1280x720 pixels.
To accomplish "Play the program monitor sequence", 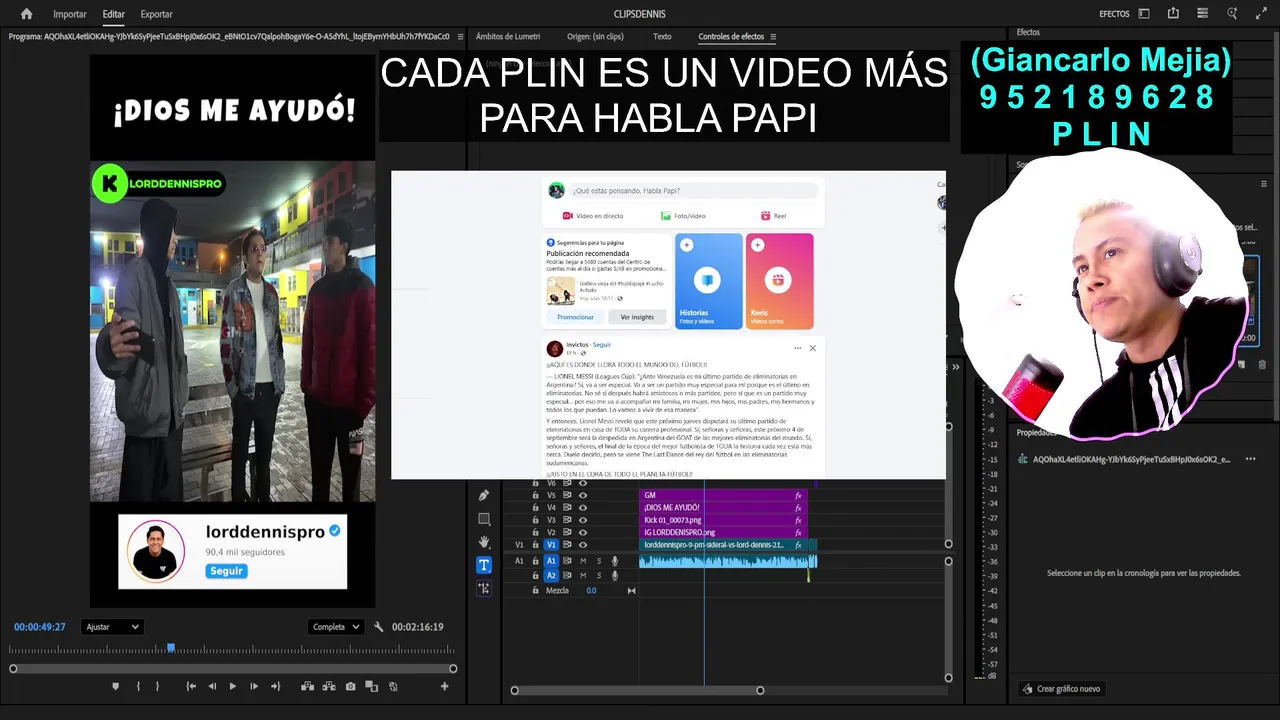I will coord(233,686).
